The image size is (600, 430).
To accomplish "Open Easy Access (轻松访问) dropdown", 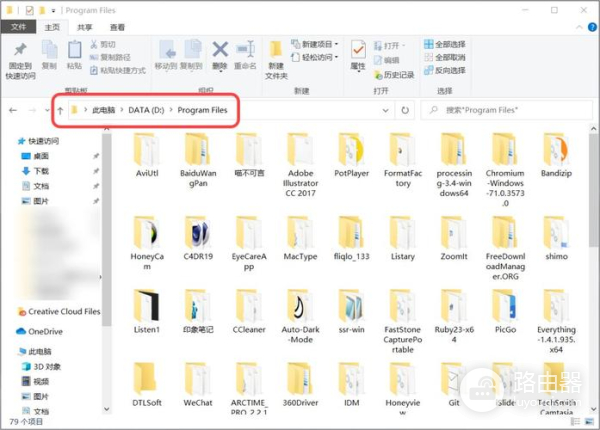I will (x=315, y=57).
